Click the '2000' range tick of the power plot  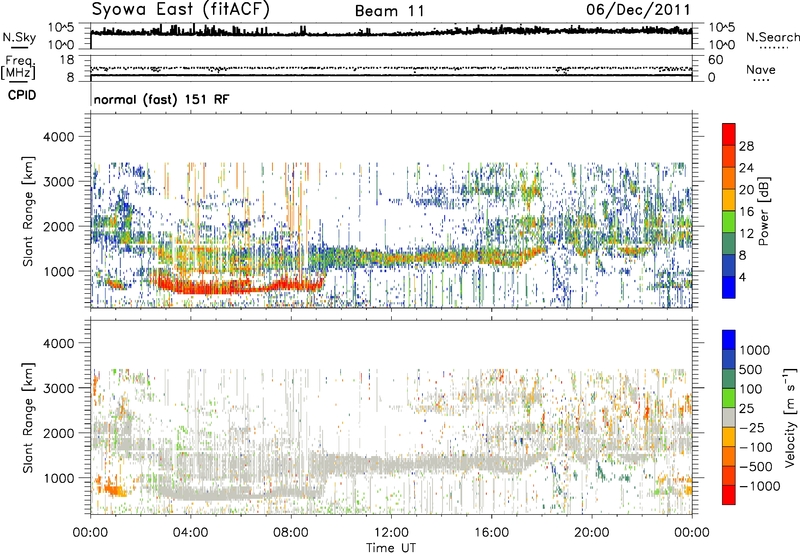click(58, 226)
